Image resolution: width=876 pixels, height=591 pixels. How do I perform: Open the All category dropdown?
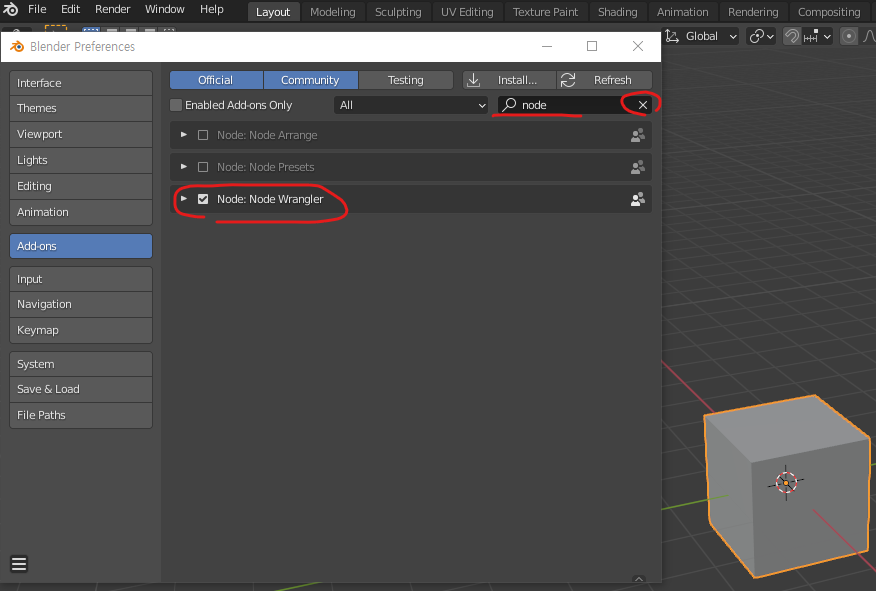[411, 105]
